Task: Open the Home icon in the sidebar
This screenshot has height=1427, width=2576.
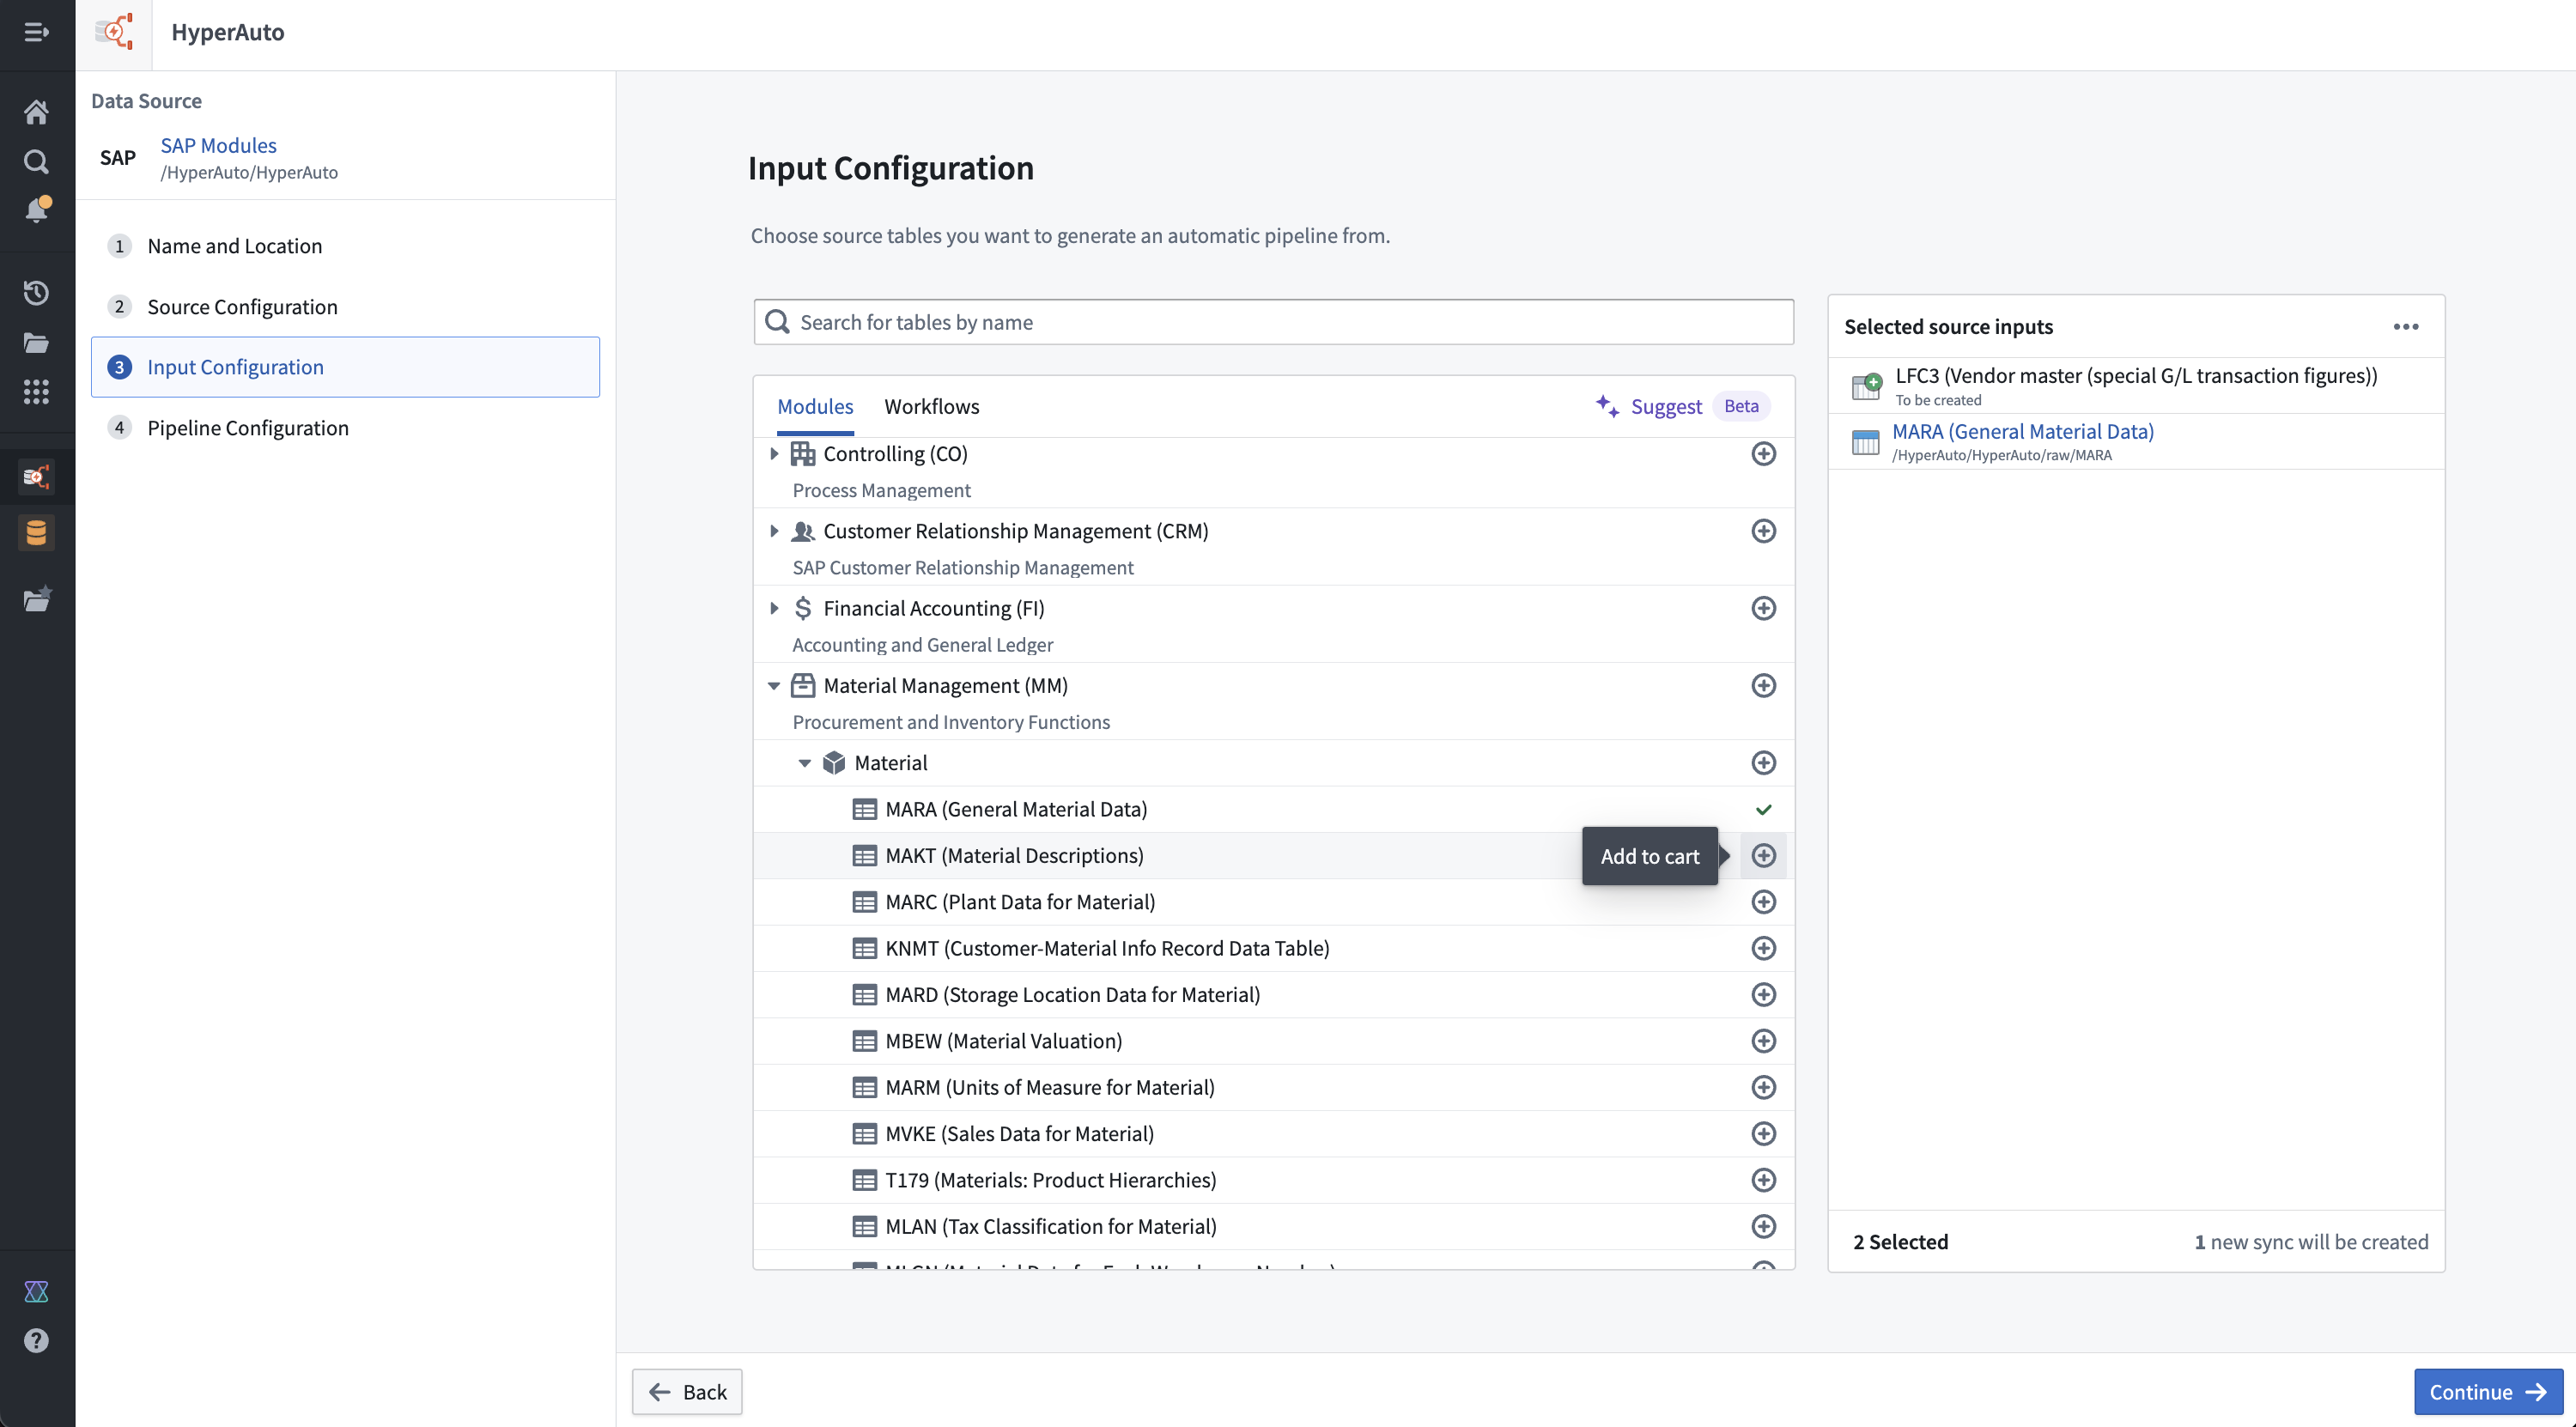Action: (36, 112)
